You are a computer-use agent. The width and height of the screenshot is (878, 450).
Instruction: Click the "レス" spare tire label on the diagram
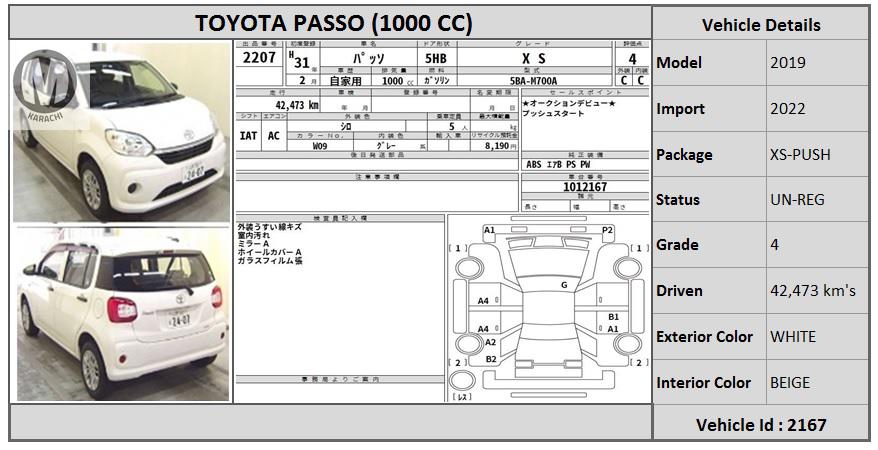point(461,396)
